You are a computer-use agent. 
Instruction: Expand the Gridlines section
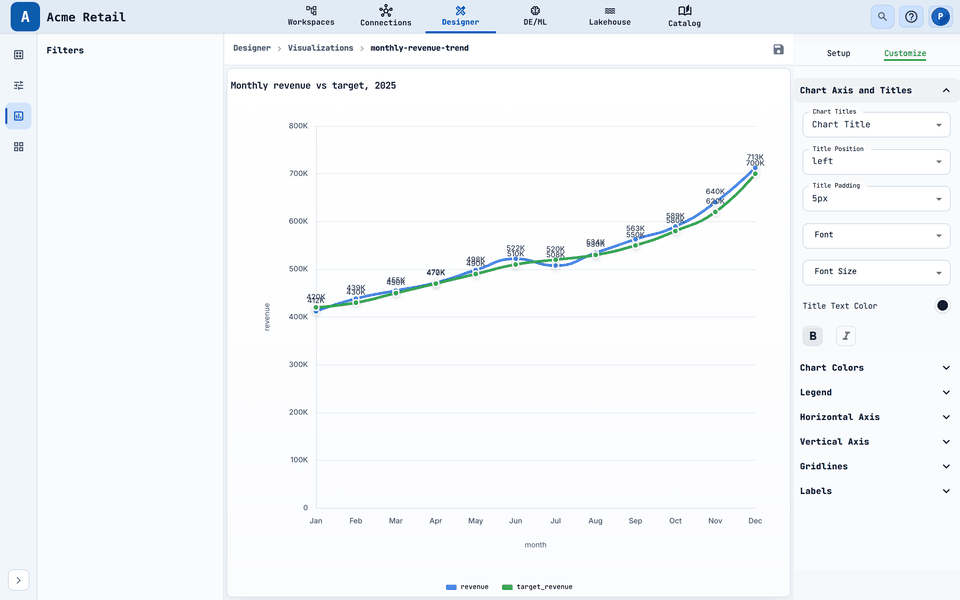click(876, 466)
